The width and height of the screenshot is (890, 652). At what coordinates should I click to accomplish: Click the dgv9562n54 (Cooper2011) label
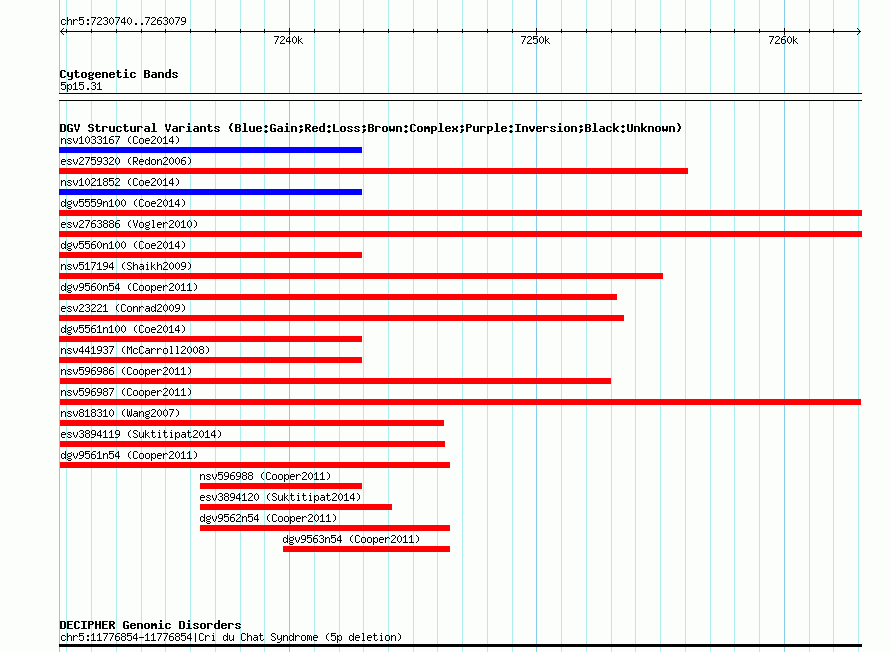tap(268, 518)
